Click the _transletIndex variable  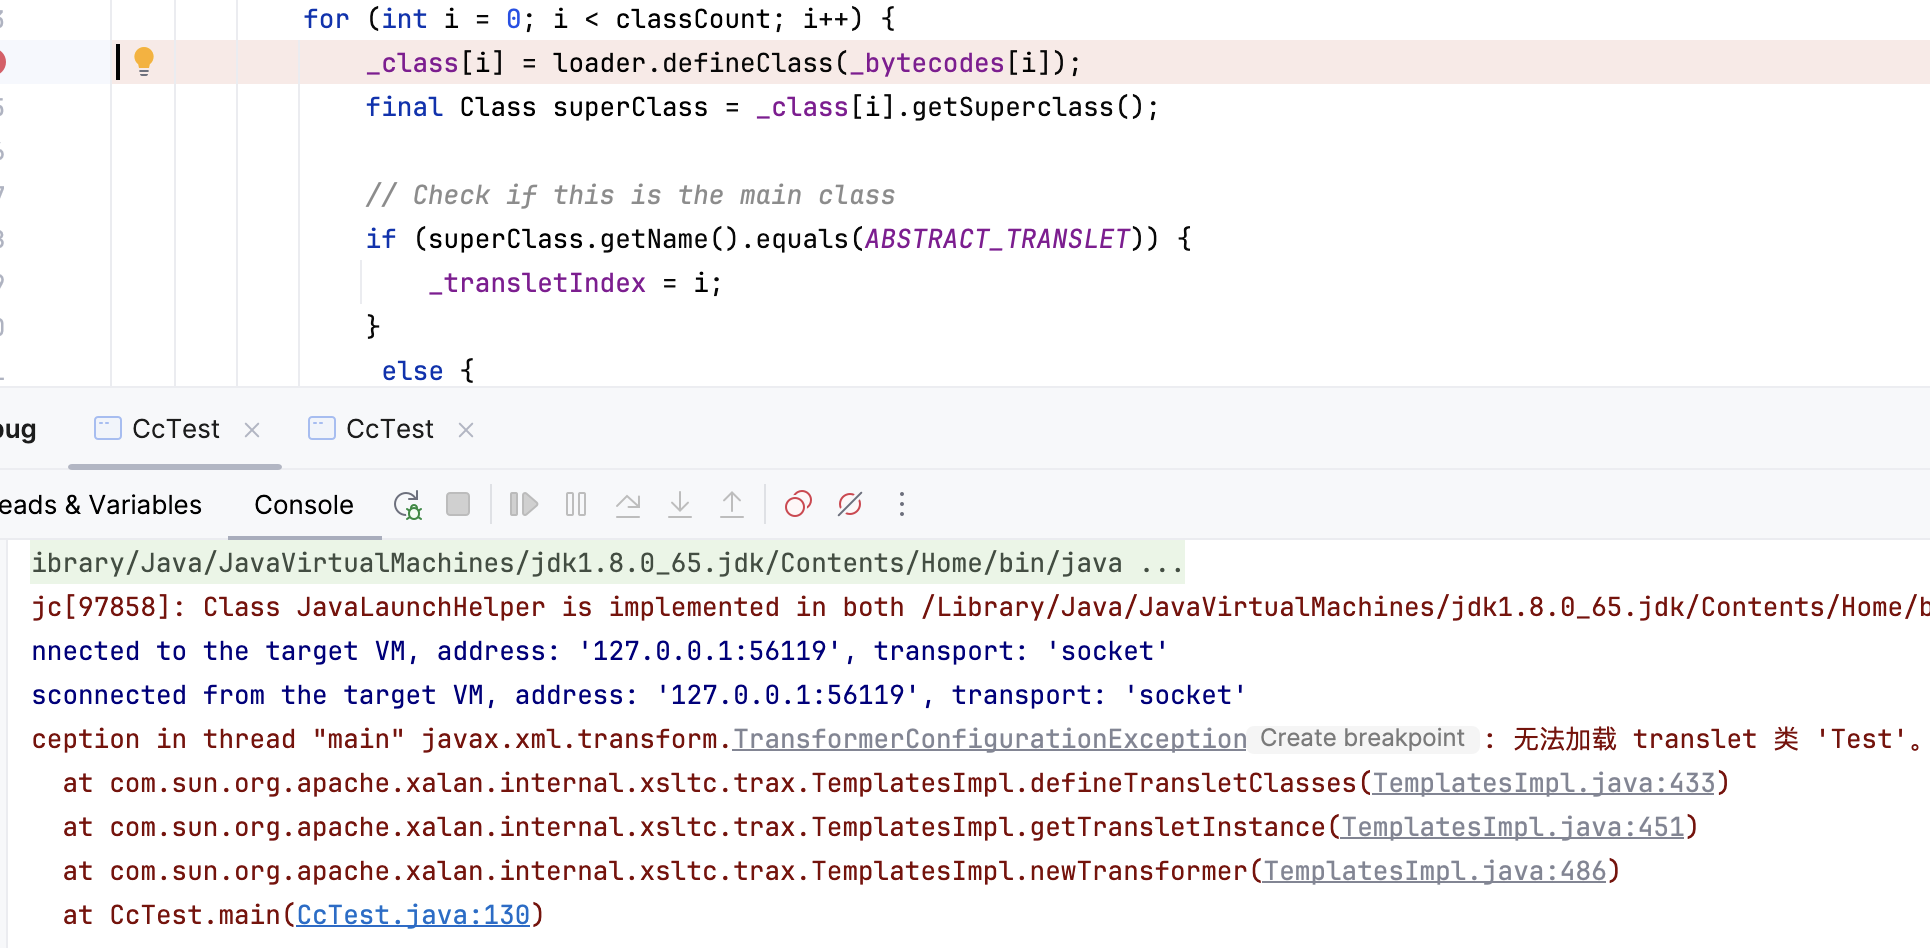click(x=537, y=283)
